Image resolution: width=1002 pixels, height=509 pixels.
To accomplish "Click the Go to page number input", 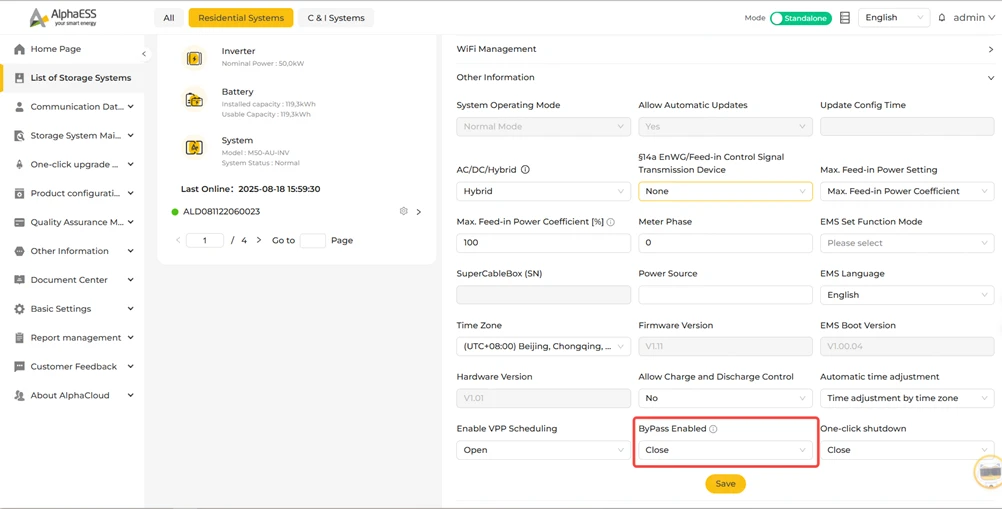I will (312, 240).
